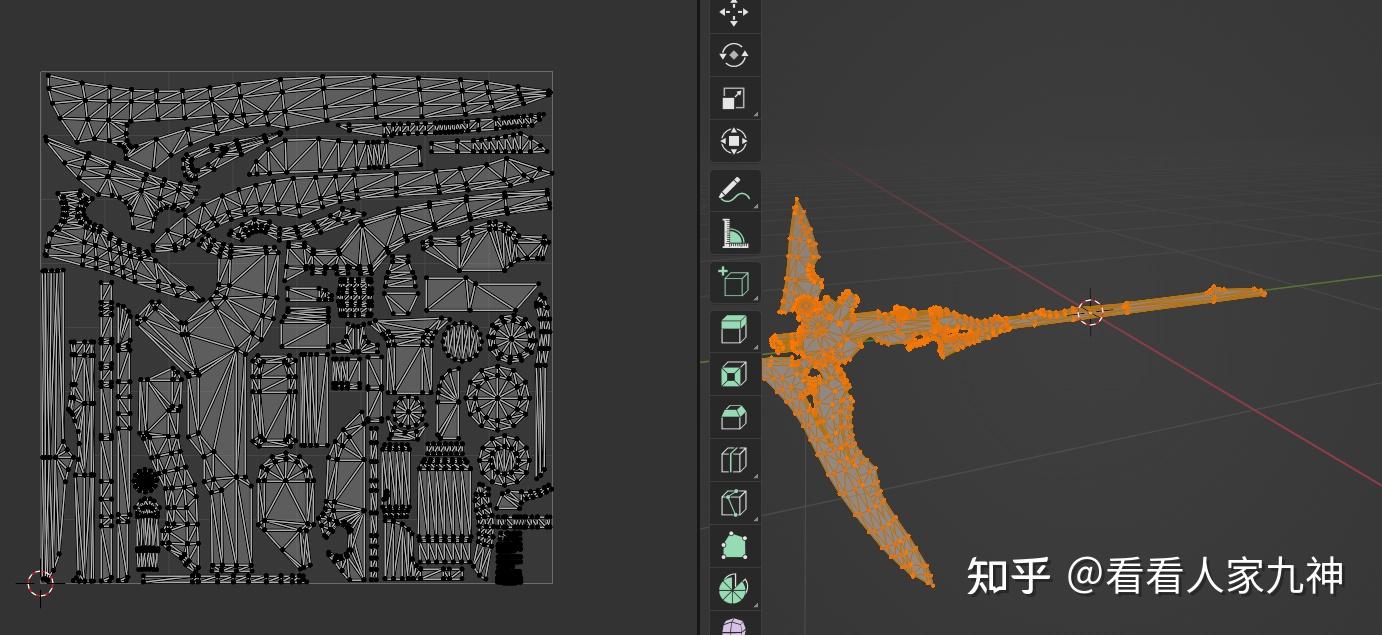Select the Bevel tool
Viewport: 1382px width, 635px height.
tap(735, 414)
